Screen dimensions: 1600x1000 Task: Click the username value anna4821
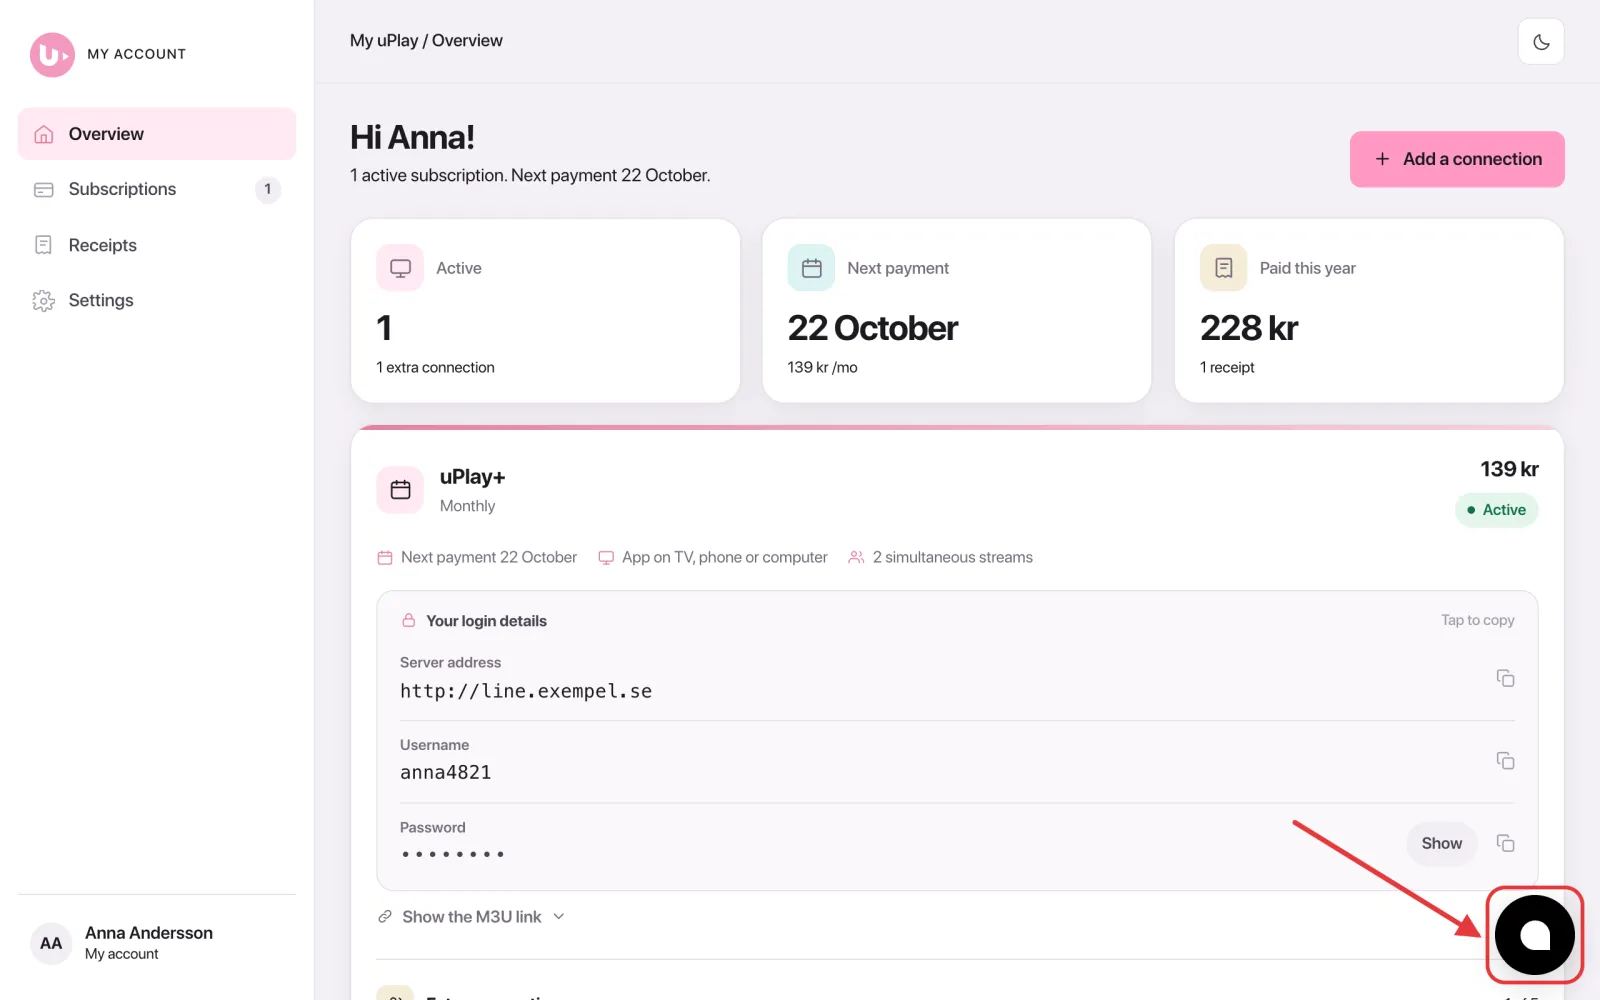[x=446, y=772]
